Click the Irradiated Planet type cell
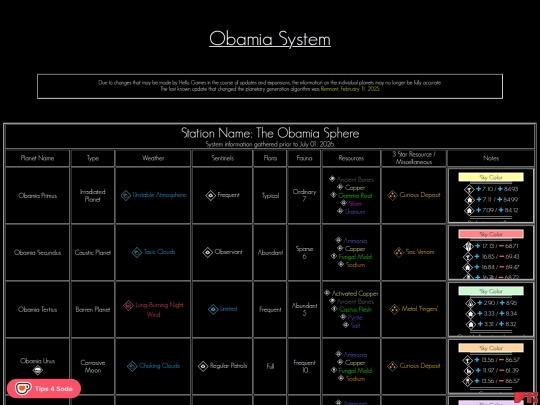This screenshot has width=540, height=405. (x=92, y=196)
